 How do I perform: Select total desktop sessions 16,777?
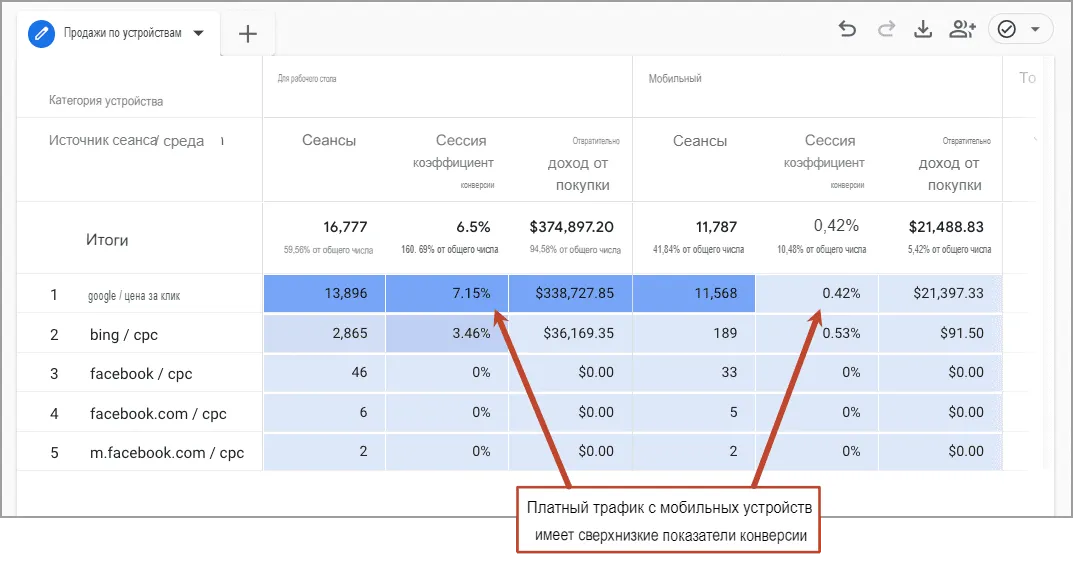click(x=346, y=227)
